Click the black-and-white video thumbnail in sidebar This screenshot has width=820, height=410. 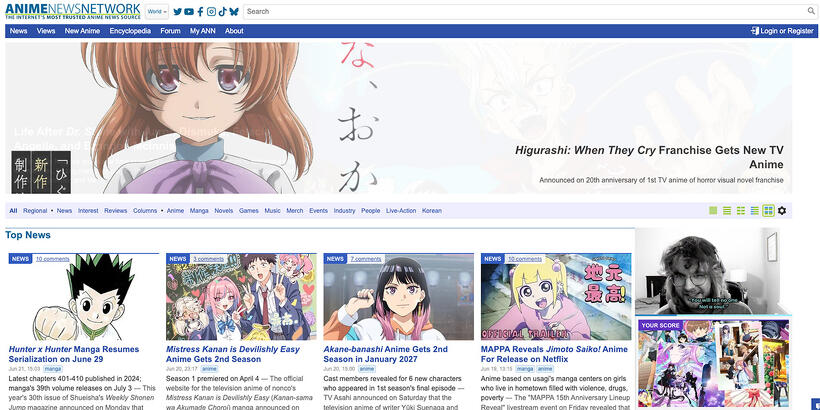707,271
